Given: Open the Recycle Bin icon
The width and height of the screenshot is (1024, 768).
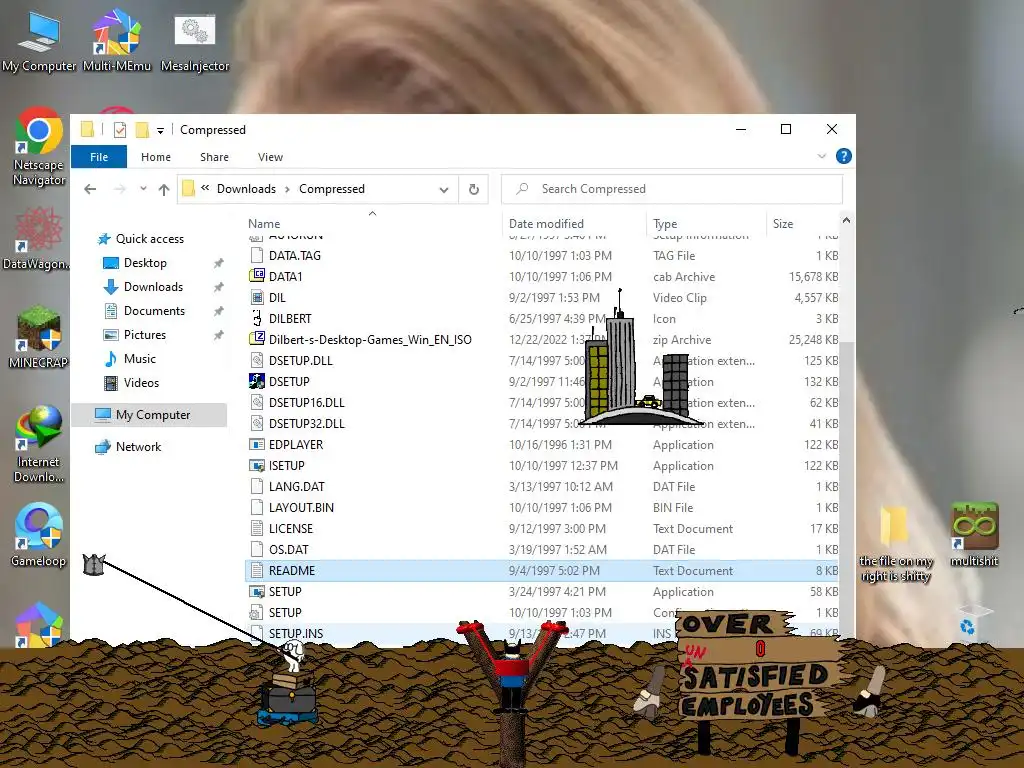Looking at the screenshot, I should [972, 622].
